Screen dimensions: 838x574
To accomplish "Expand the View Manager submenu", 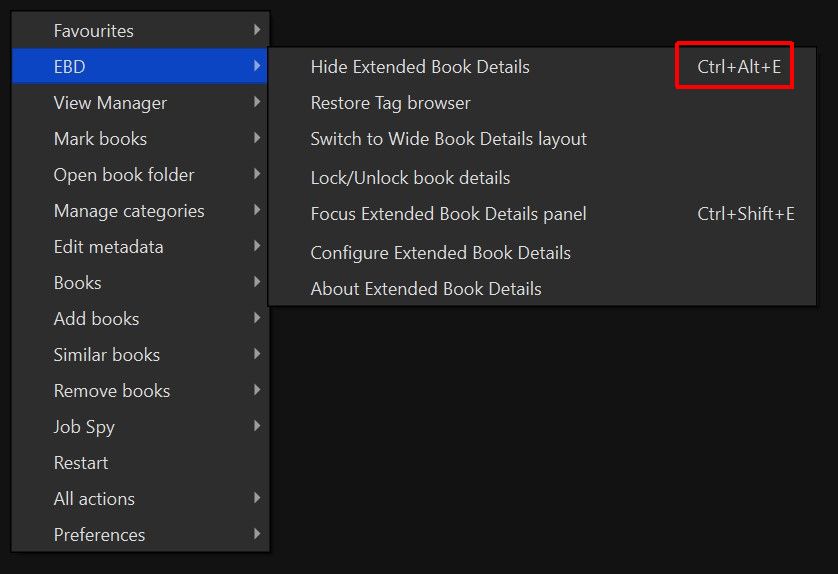I will [x=110, y=103].
